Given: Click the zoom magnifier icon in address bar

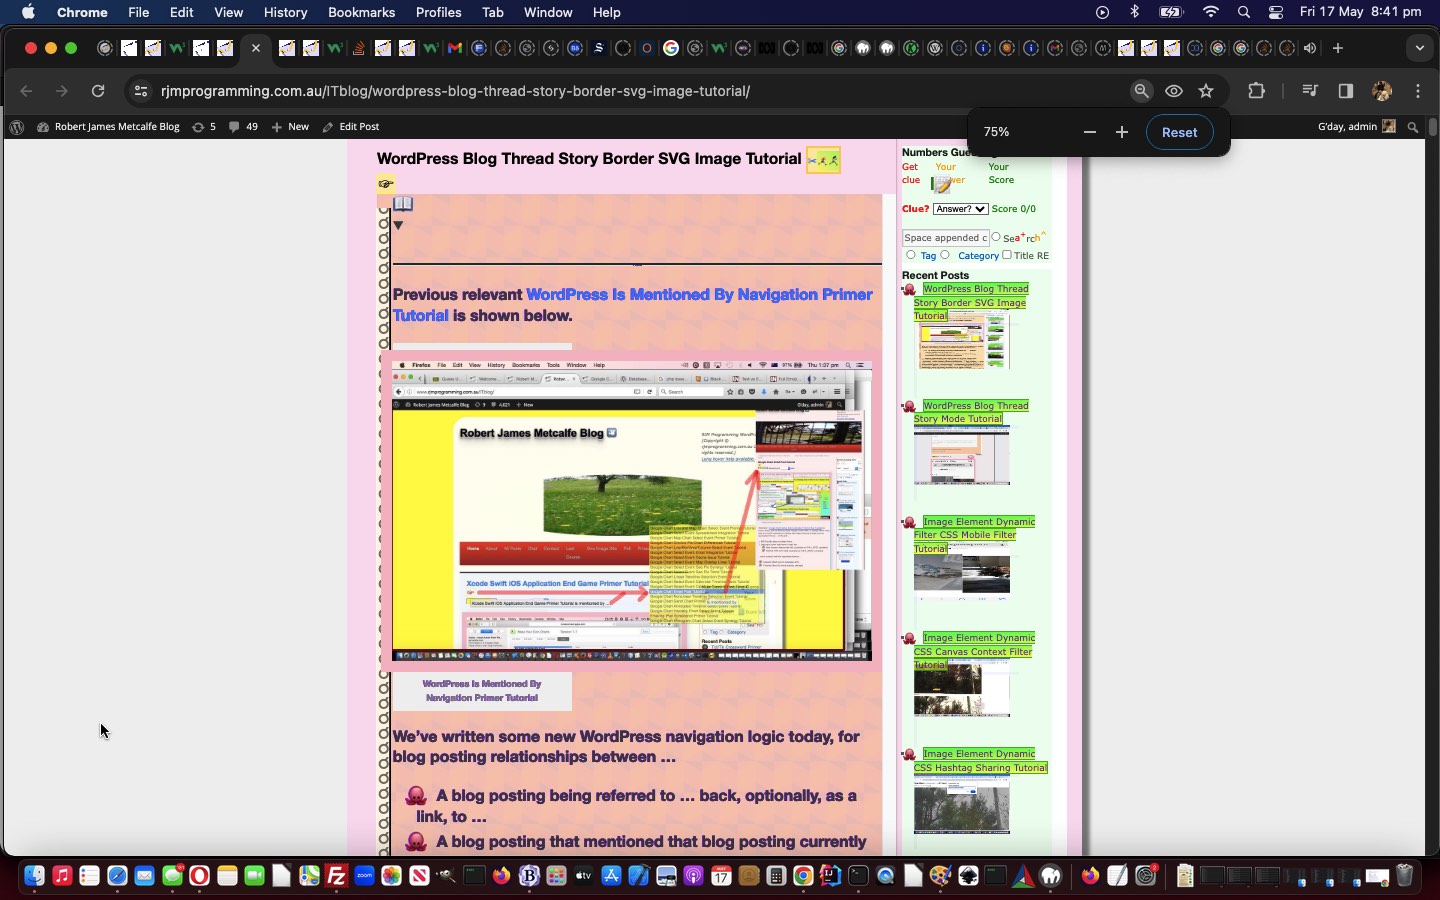Looking at the screenshot, I should [1141, 91].
